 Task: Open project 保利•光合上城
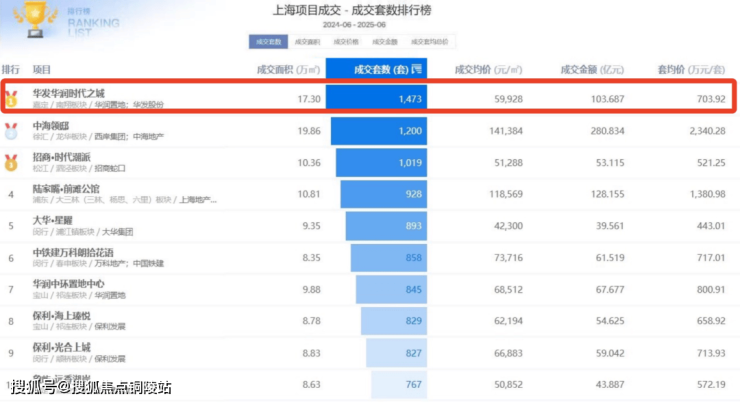tap(61, 347)
